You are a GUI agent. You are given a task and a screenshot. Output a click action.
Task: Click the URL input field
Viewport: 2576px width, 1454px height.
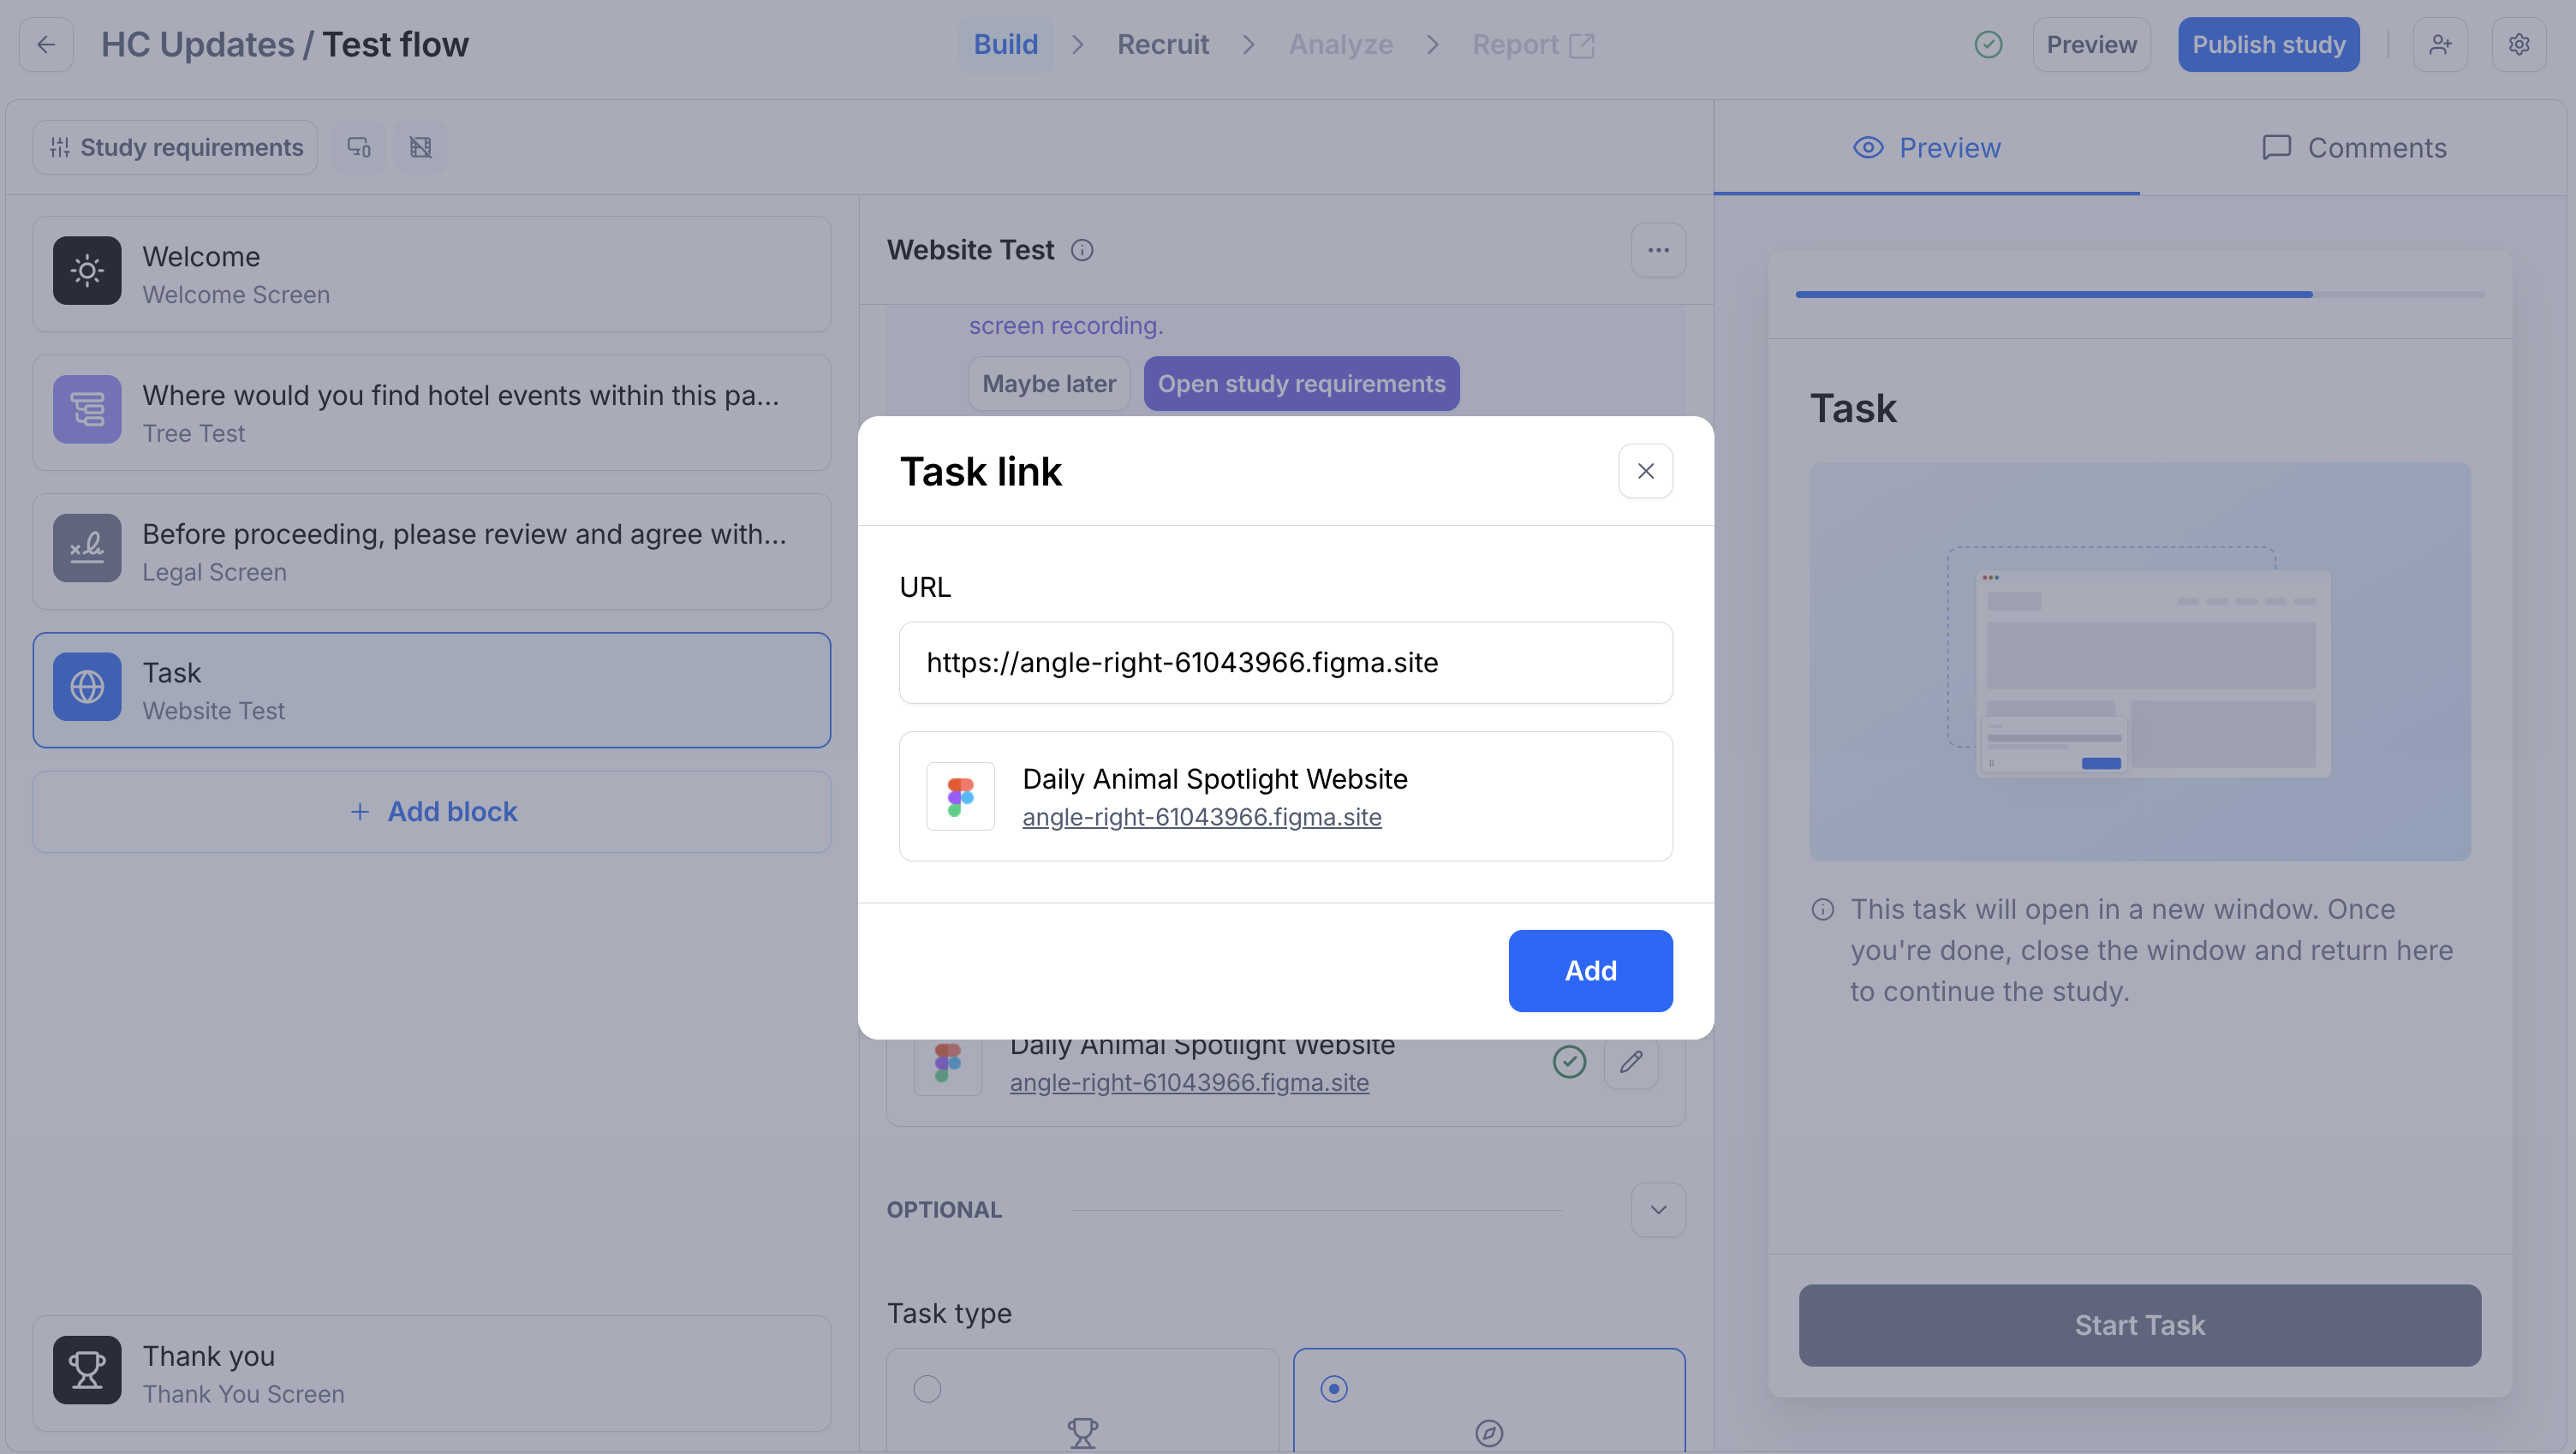point(1285,663)
